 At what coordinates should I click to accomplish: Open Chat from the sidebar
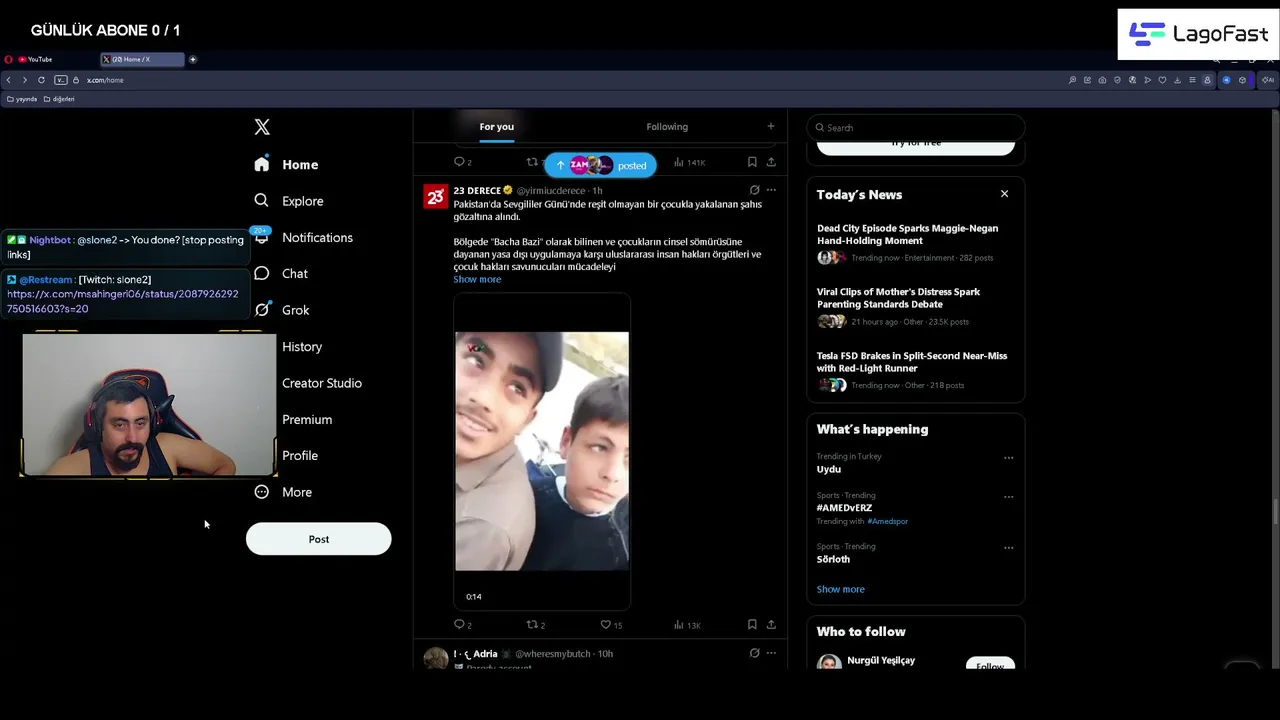(281, 274)
